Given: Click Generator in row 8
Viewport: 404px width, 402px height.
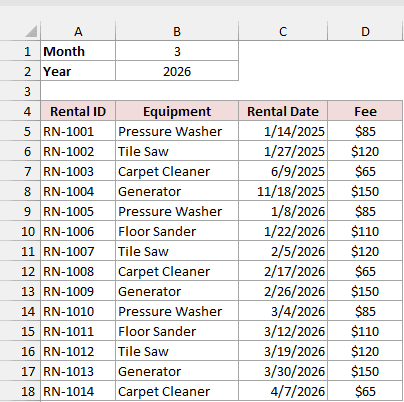Looking at the screenshot, I should (x=177, y=191).
